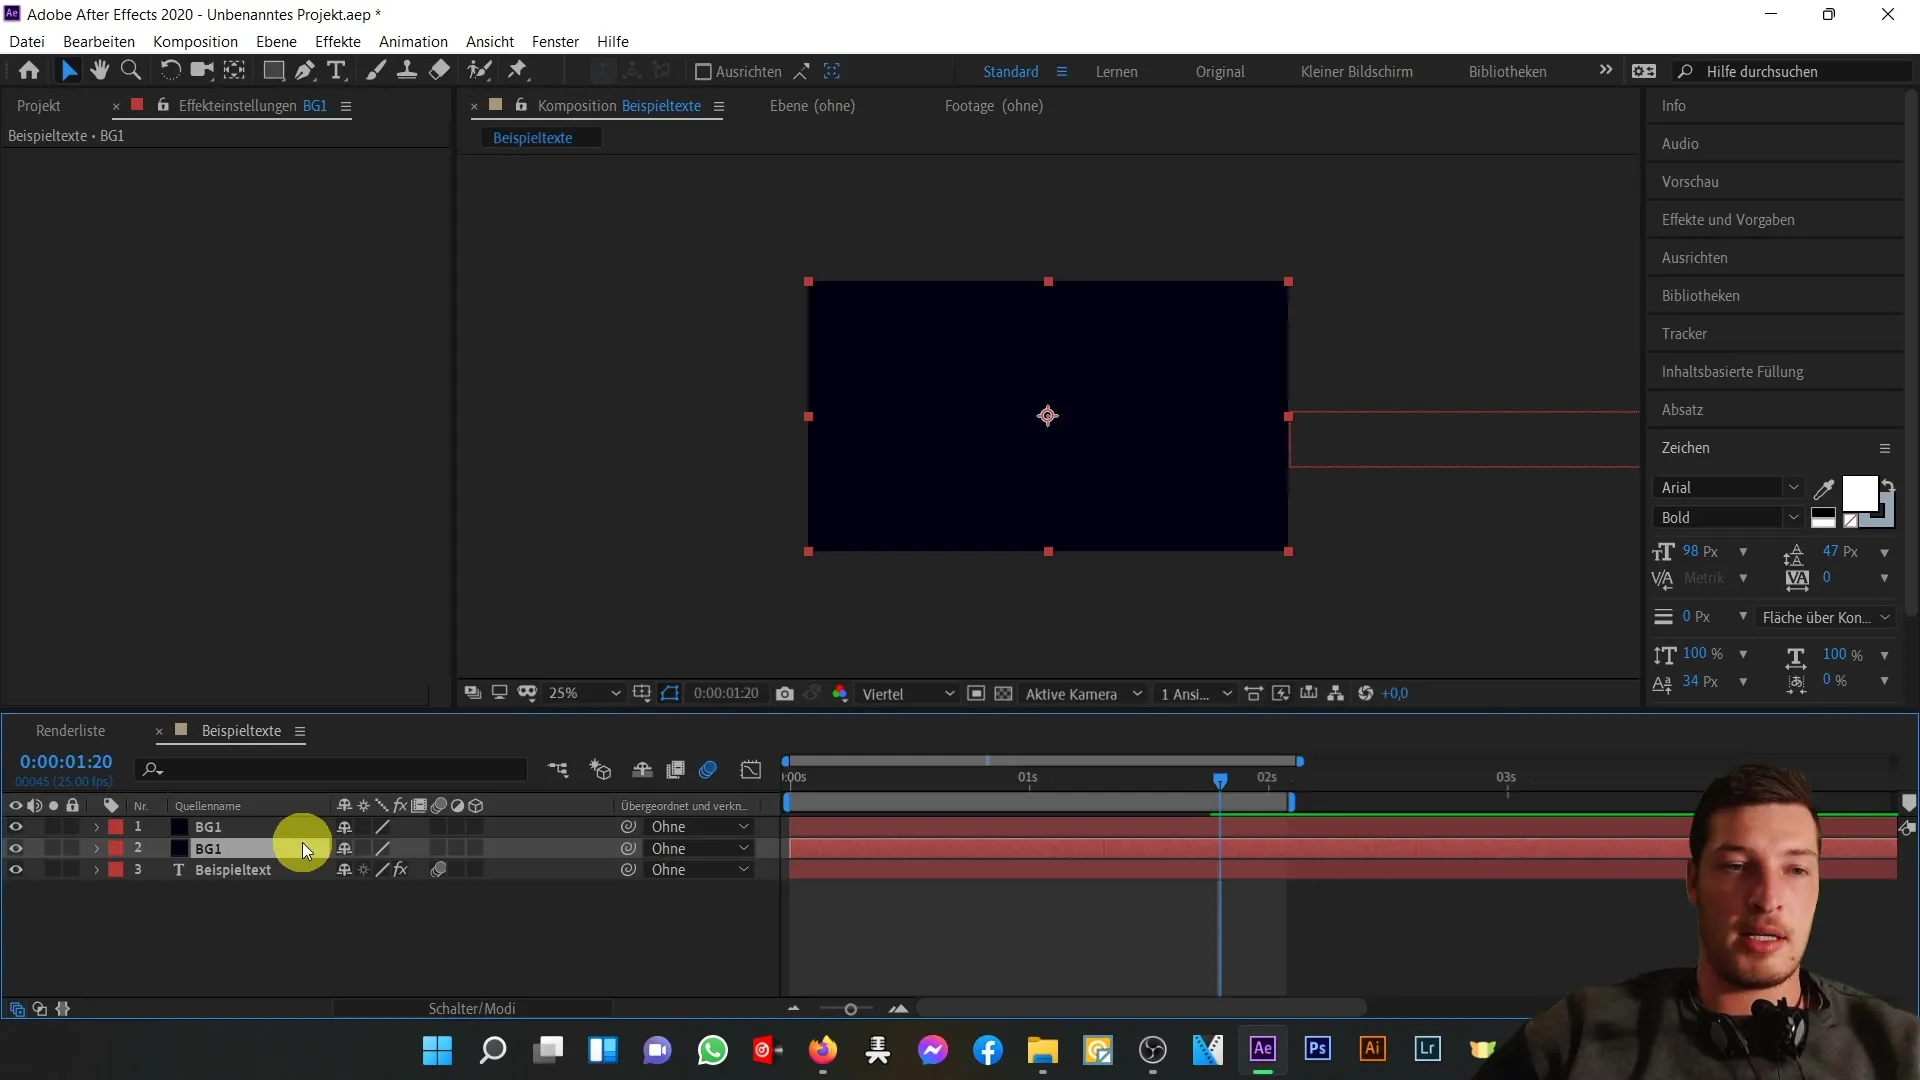This screenshot has height=1080, width=1920.
Task: Select the Komposition tab in timeline
Action: click(241, 729)
